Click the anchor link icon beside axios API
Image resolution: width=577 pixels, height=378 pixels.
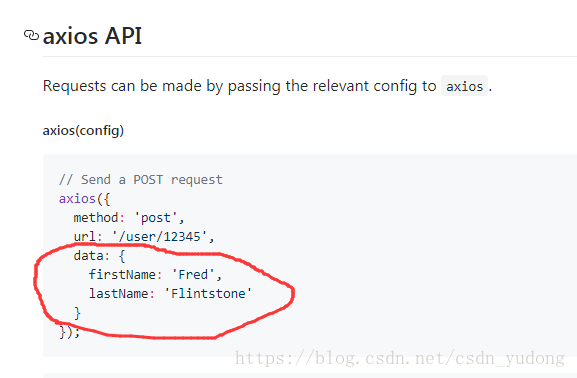click(x=31, y=35)
